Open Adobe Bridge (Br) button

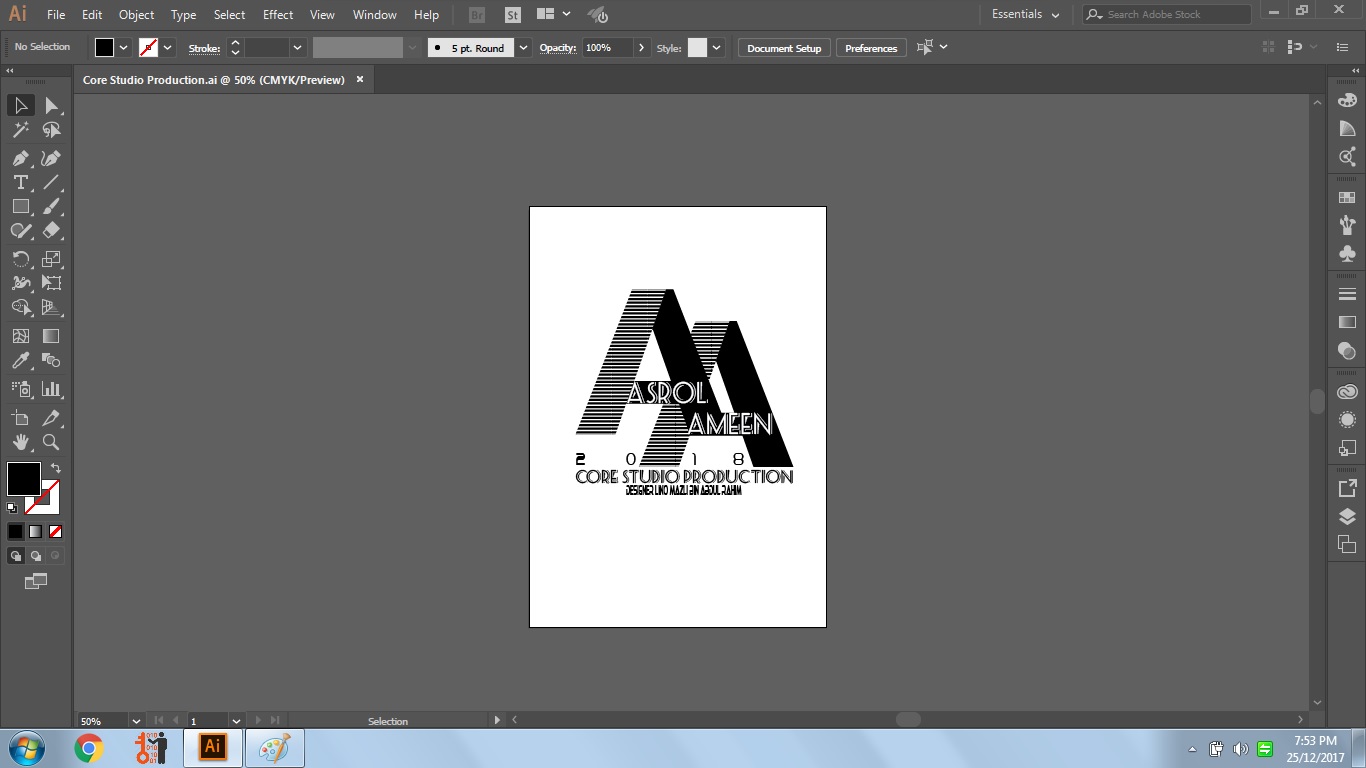(477, 15)
